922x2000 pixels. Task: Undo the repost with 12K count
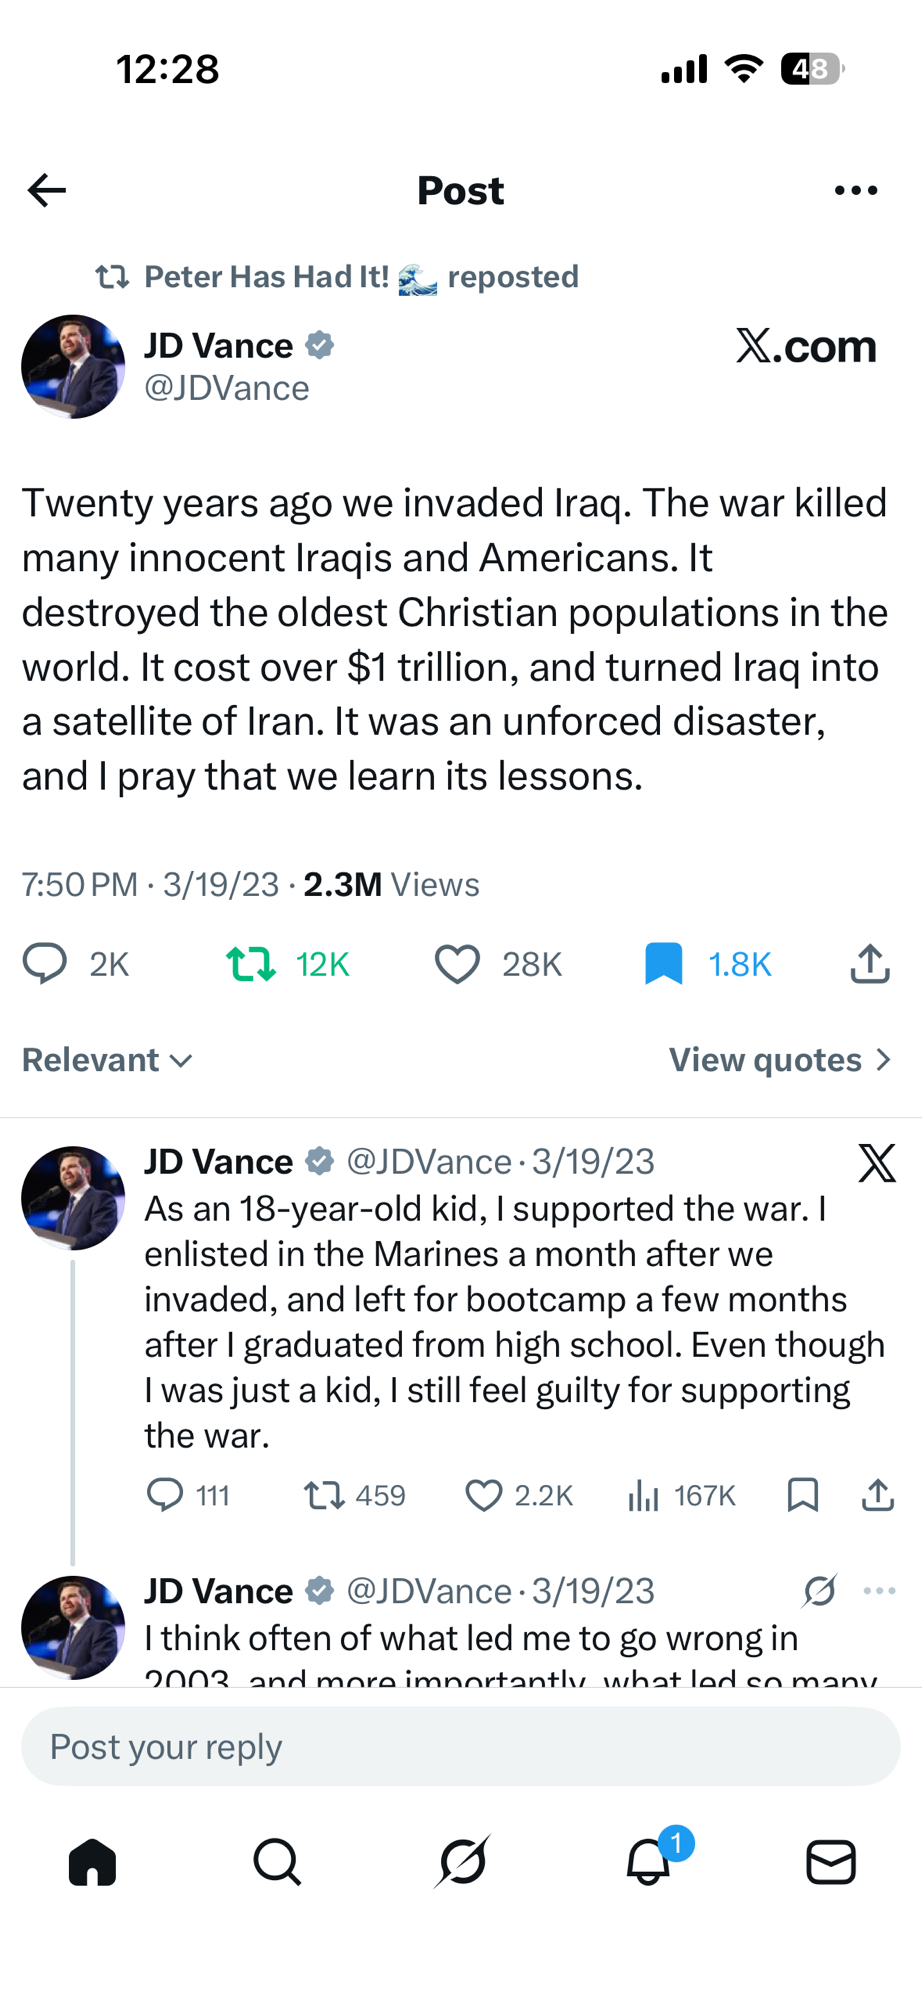click(x=251, y=964)
